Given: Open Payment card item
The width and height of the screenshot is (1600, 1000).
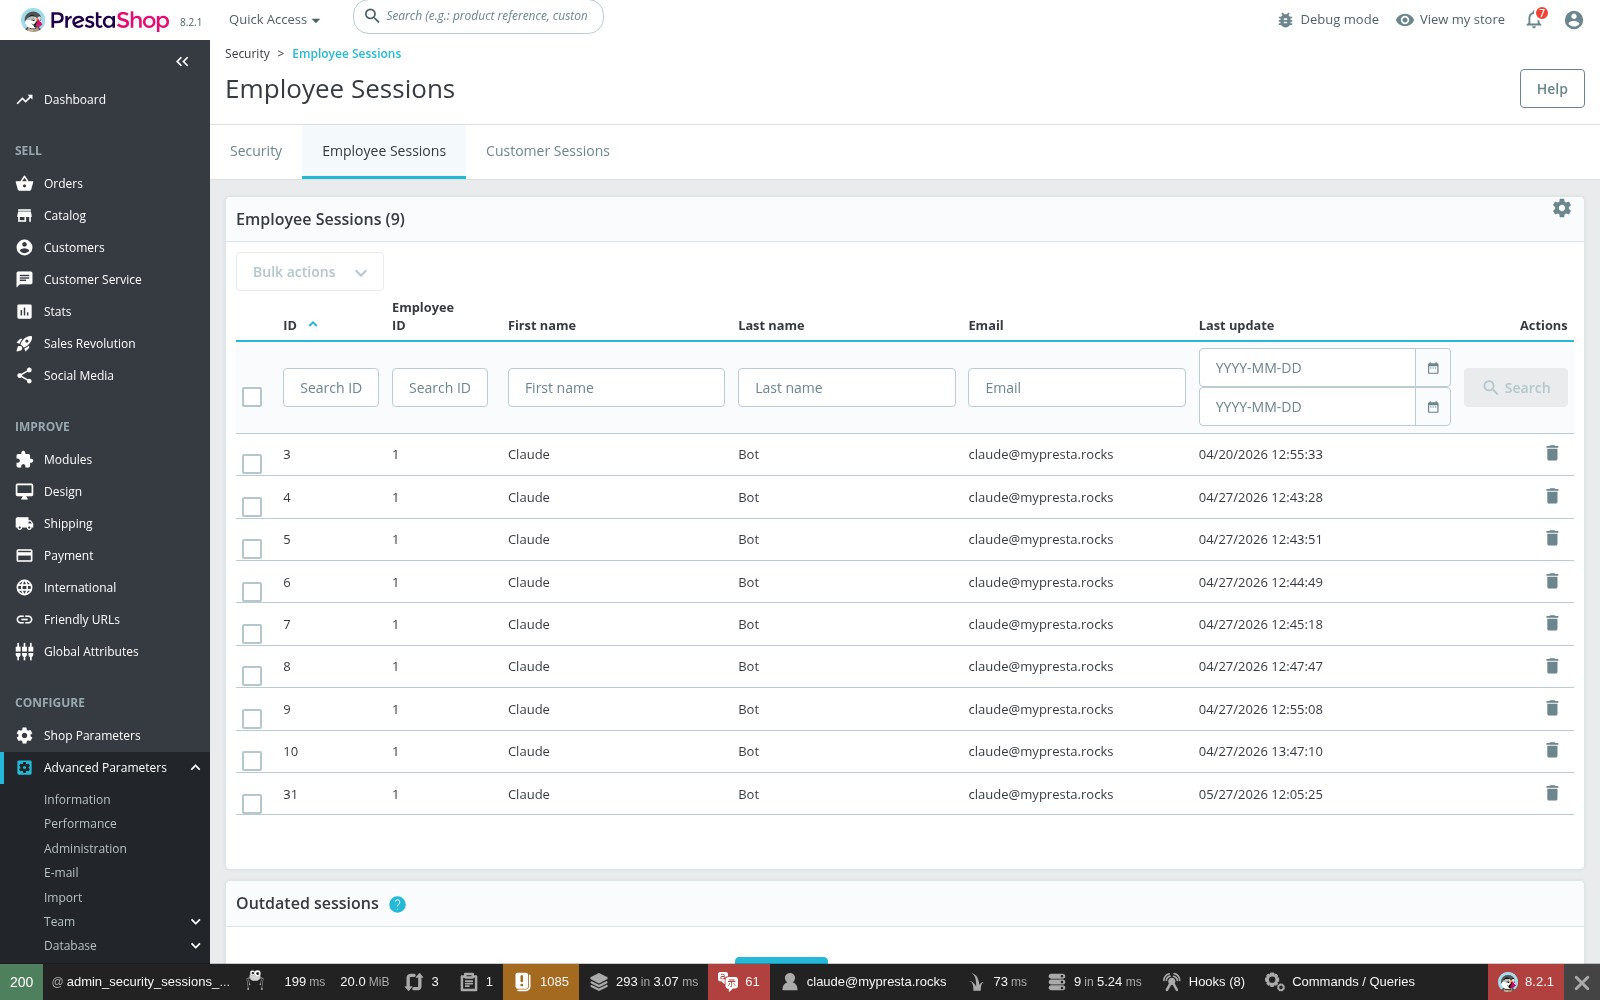Looking at the screenshot, I should click(x=68, y=556).
